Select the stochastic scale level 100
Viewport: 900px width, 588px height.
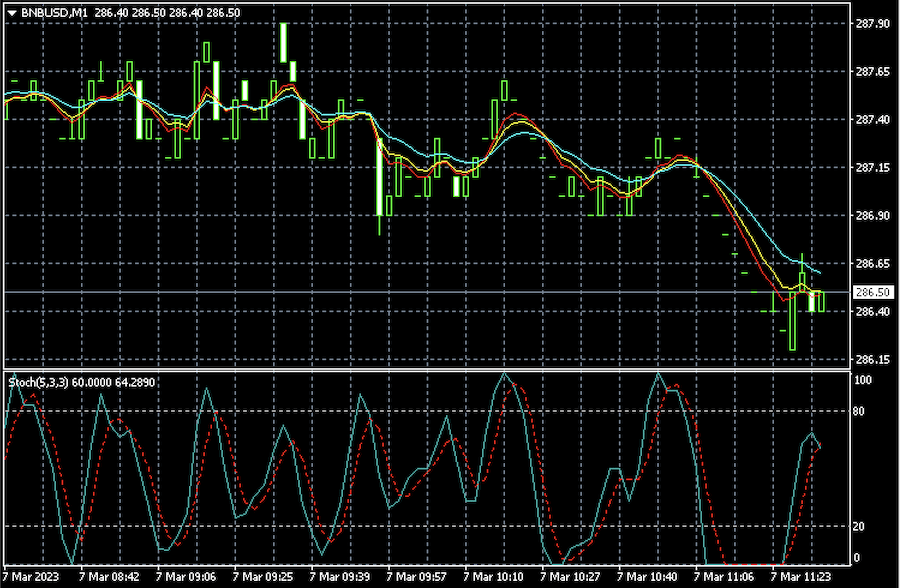pyautogui.click(x=863, y=380)
